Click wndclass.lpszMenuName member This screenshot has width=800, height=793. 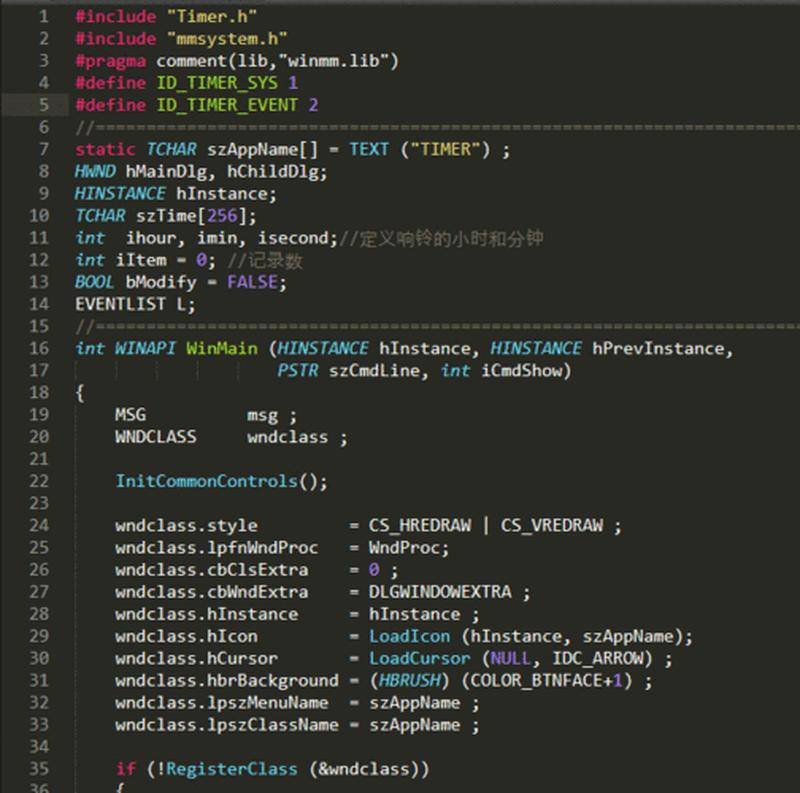[222, 703]
